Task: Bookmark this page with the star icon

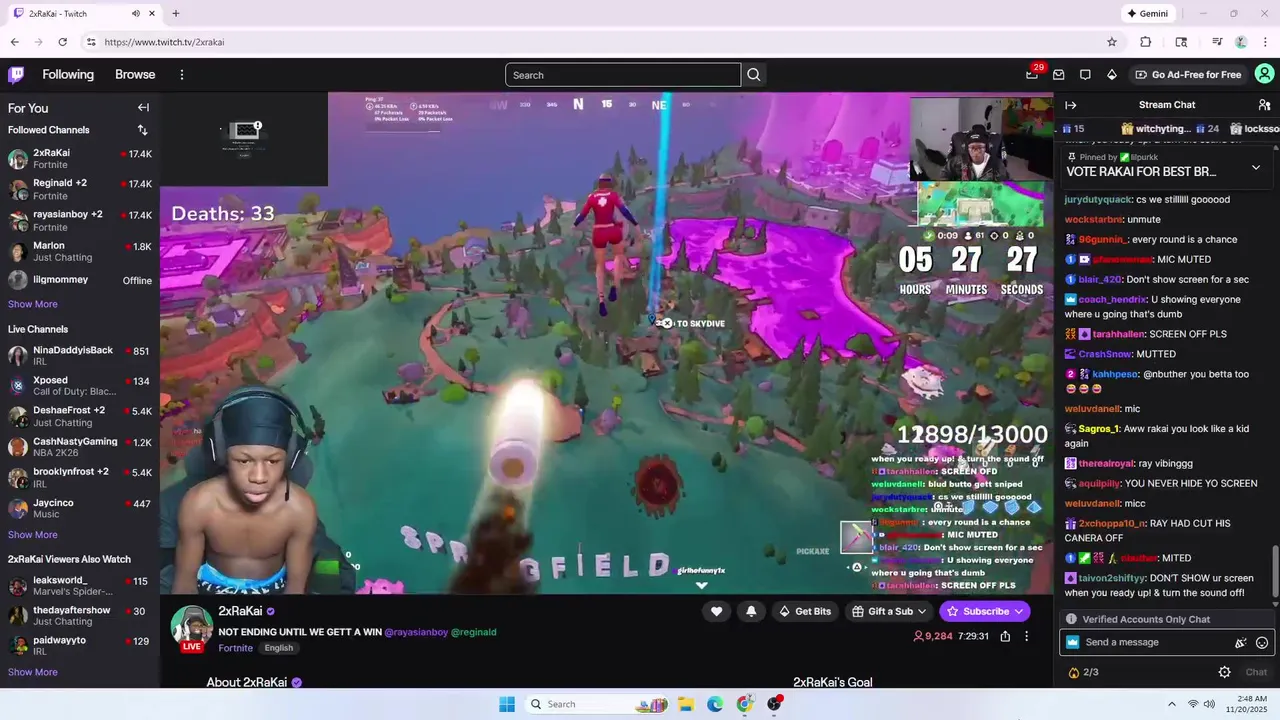Action: click(x=1111, y=42)
